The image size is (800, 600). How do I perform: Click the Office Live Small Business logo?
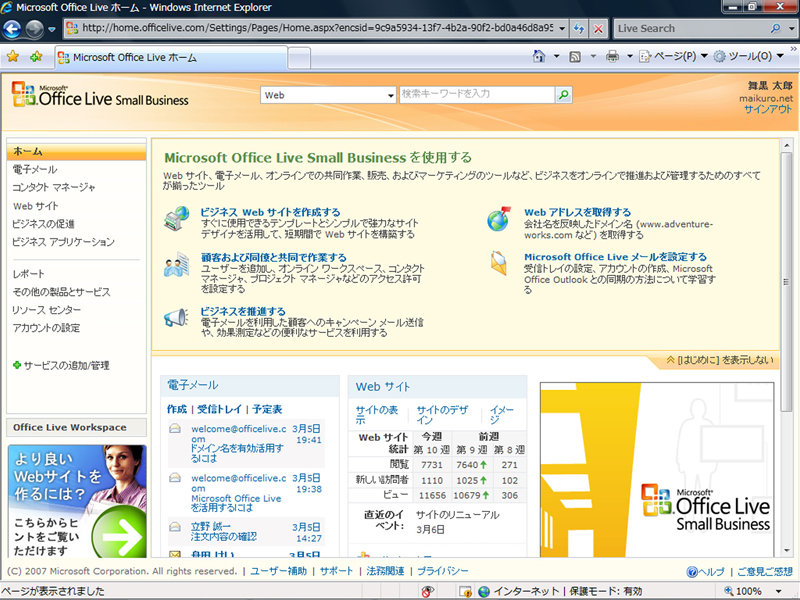(x=100, y=95)
